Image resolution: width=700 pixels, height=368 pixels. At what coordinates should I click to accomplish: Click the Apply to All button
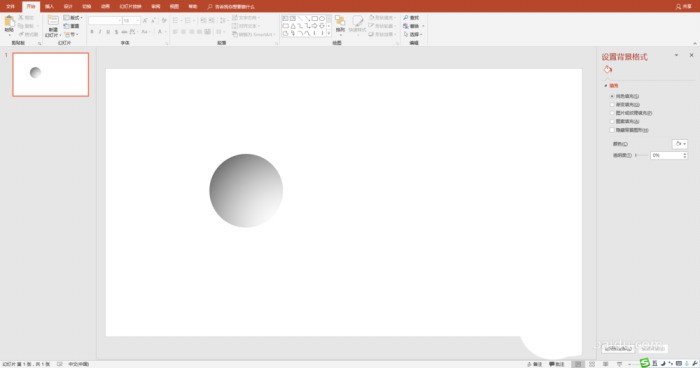[618, 348]
